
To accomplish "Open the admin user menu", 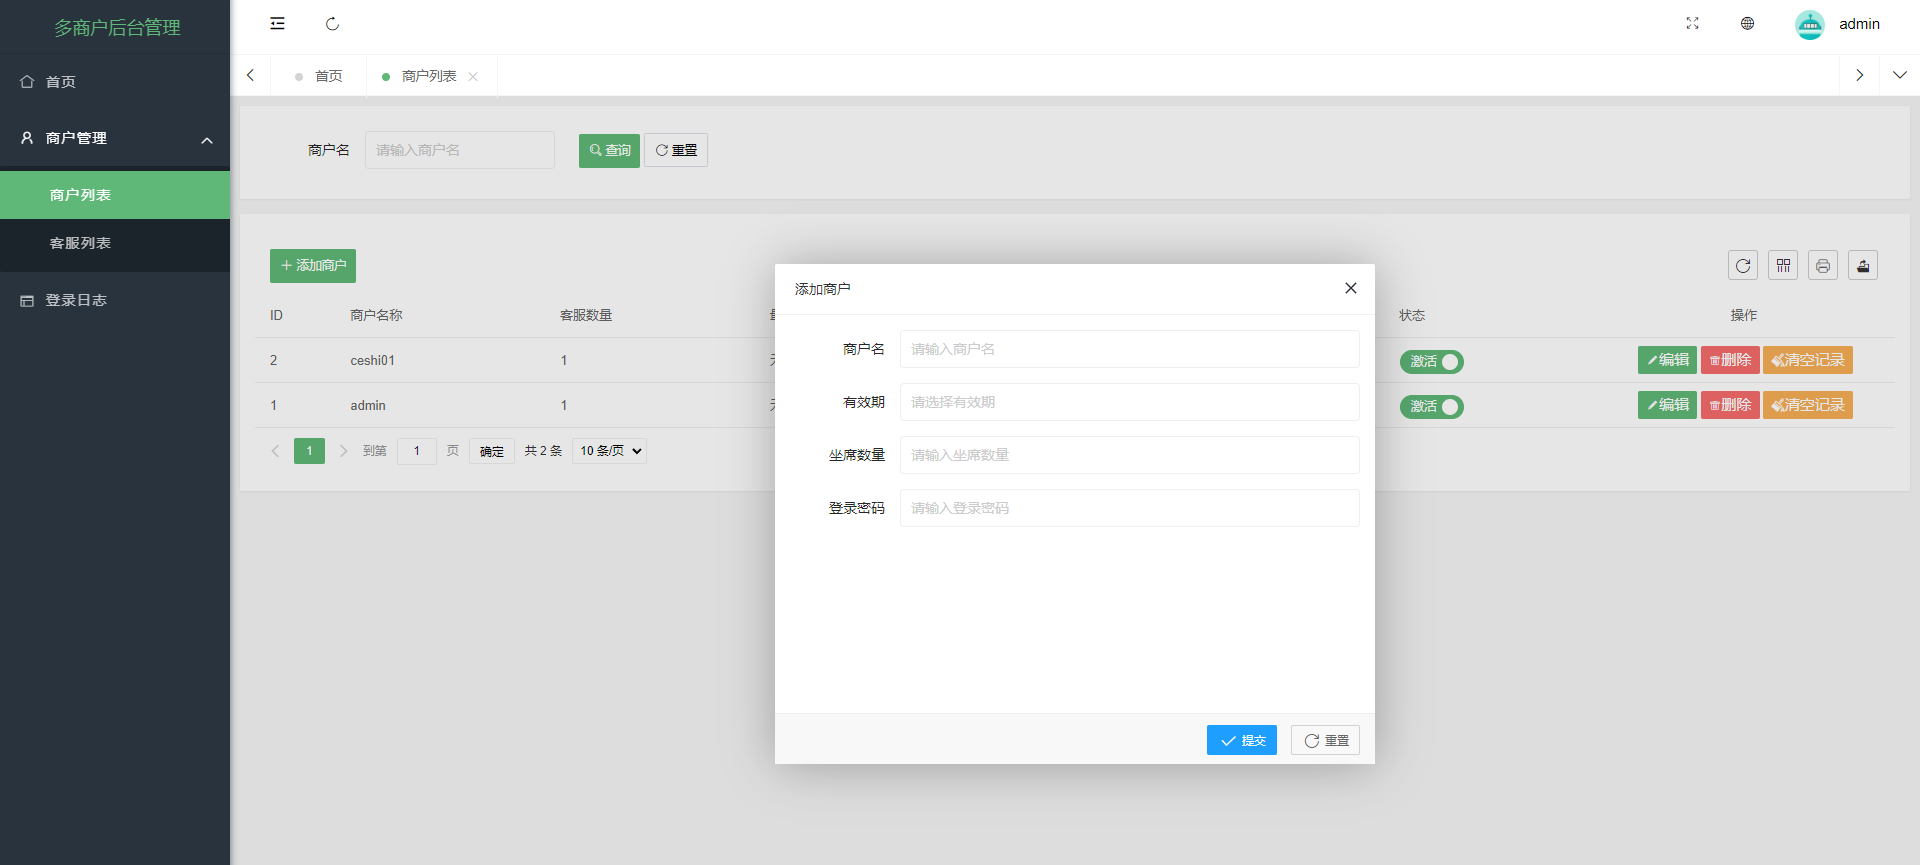I will point(1859,24).
